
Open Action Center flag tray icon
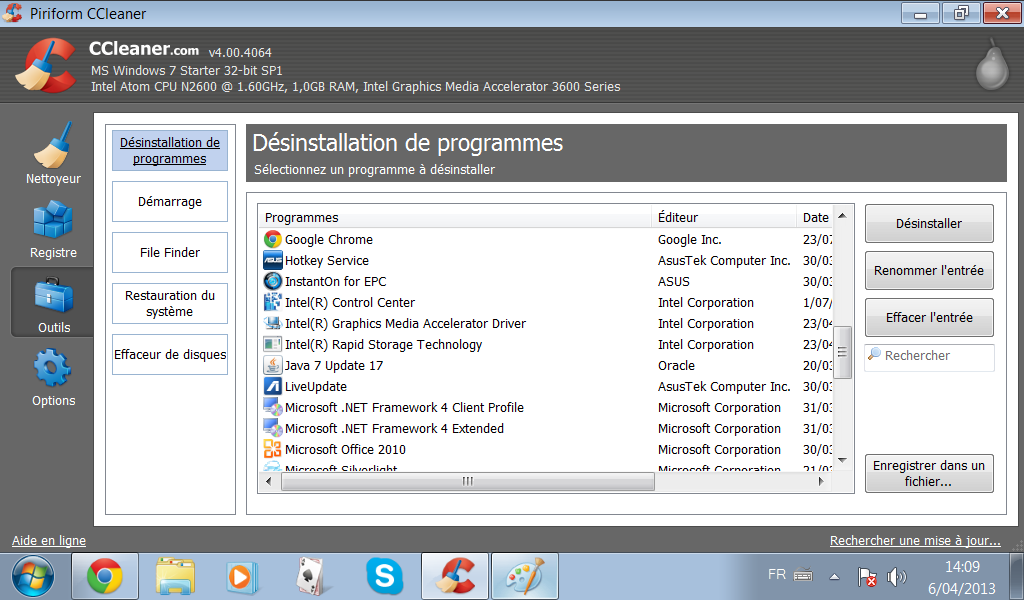click(x=867, y=576)
